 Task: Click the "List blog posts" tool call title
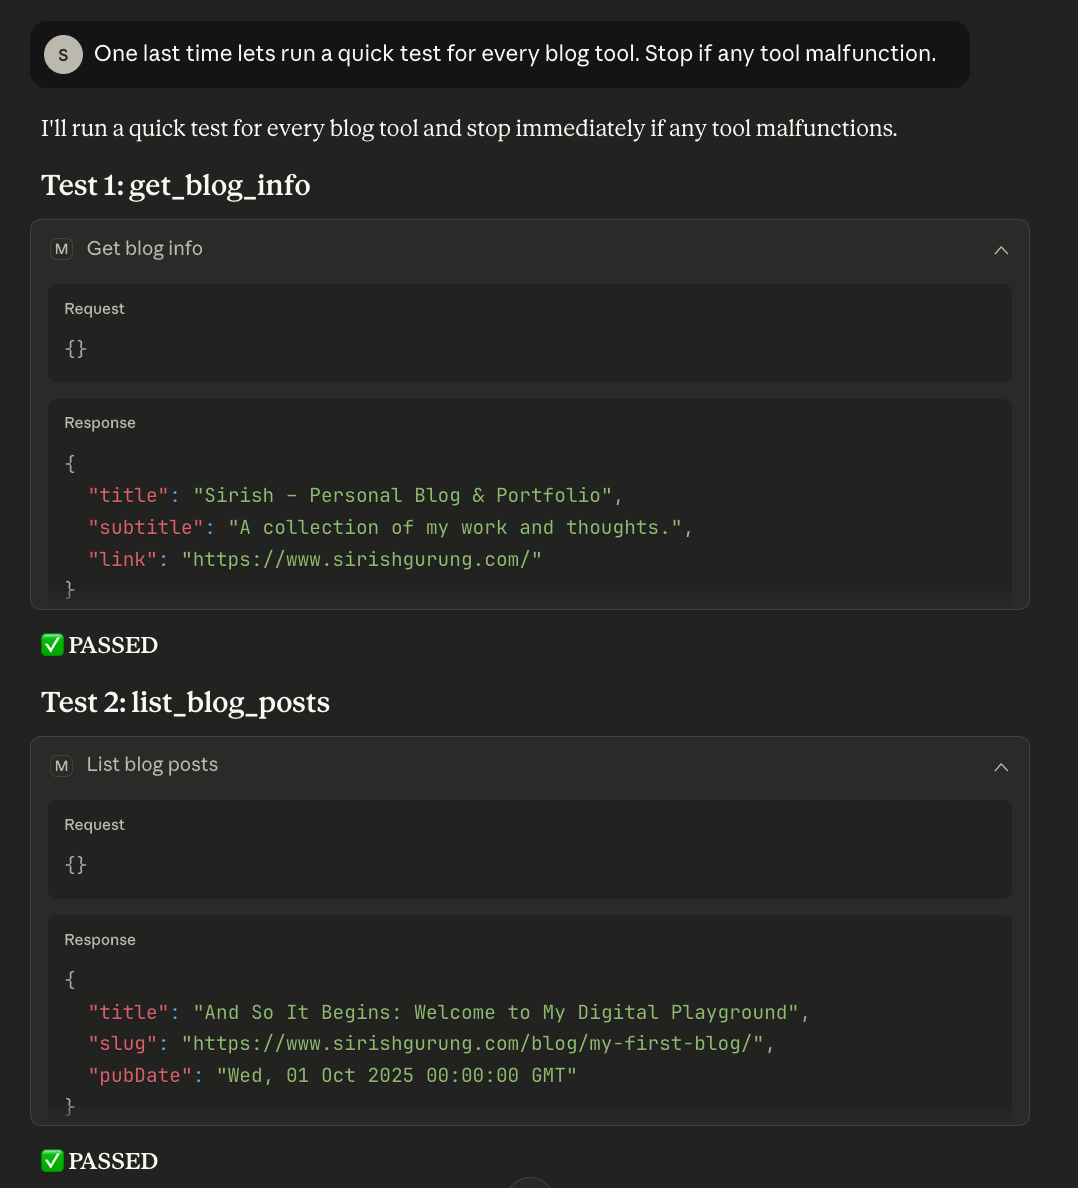(152, 765)
